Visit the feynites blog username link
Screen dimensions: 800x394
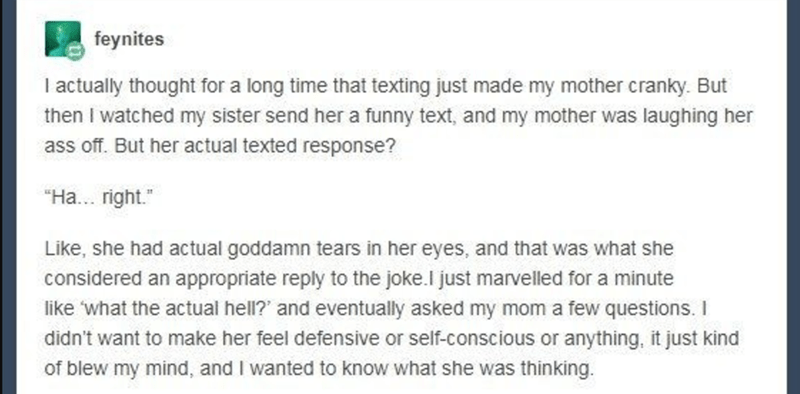tap(129, 39)
